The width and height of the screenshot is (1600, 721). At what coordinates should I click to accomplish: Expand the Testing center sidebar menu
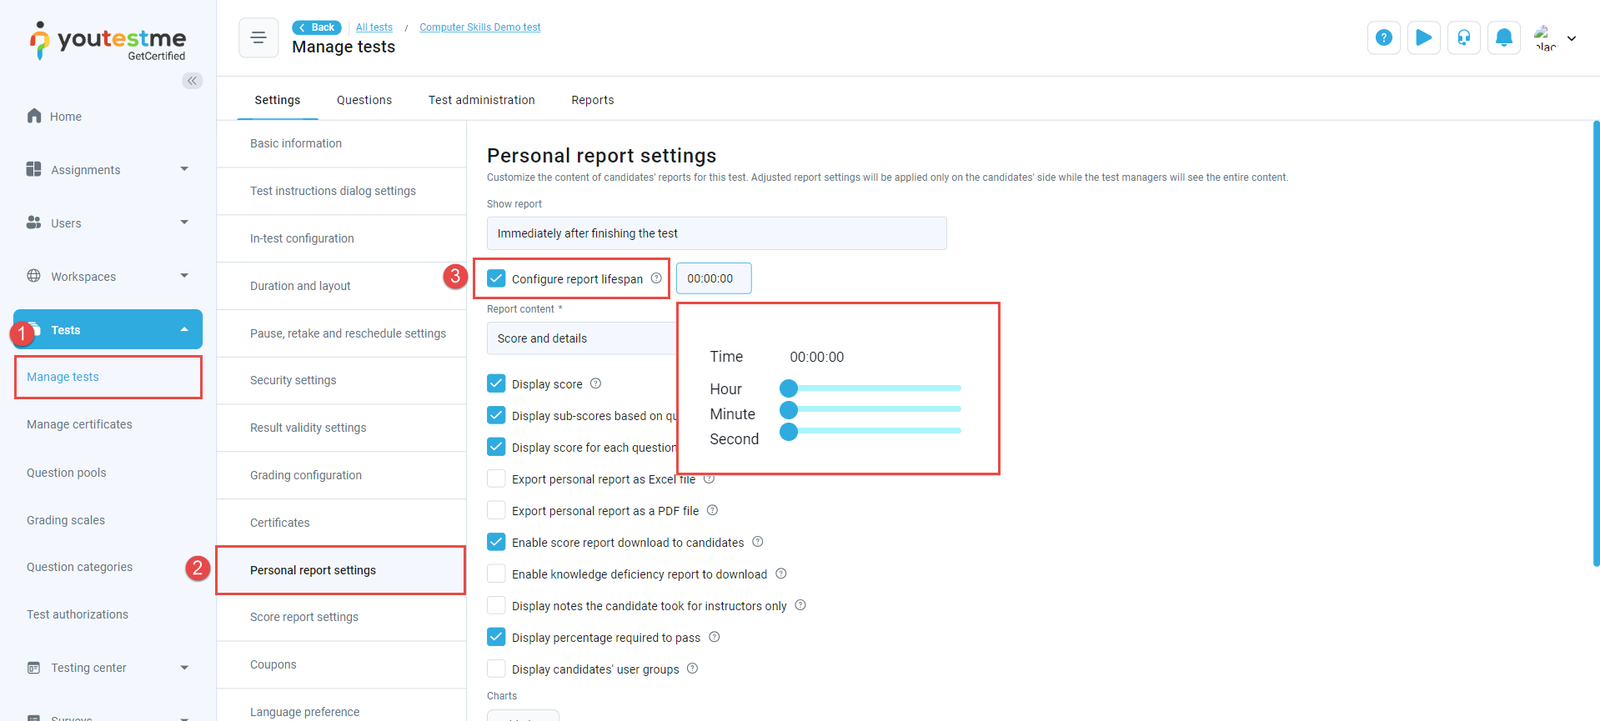[x=184, y=667]
